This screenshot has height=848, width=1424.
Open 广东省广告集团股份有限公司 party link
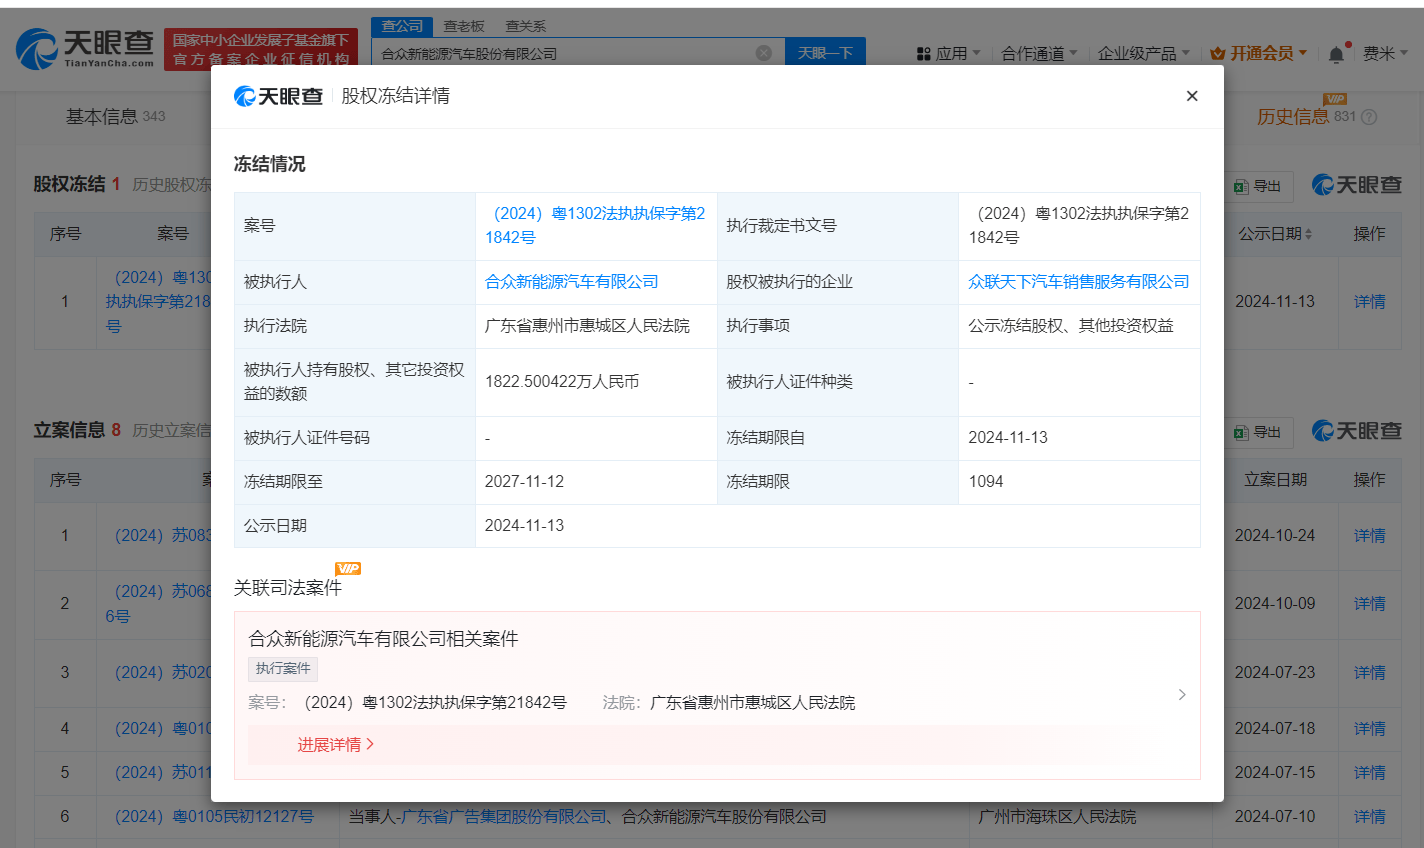(503, 817)
